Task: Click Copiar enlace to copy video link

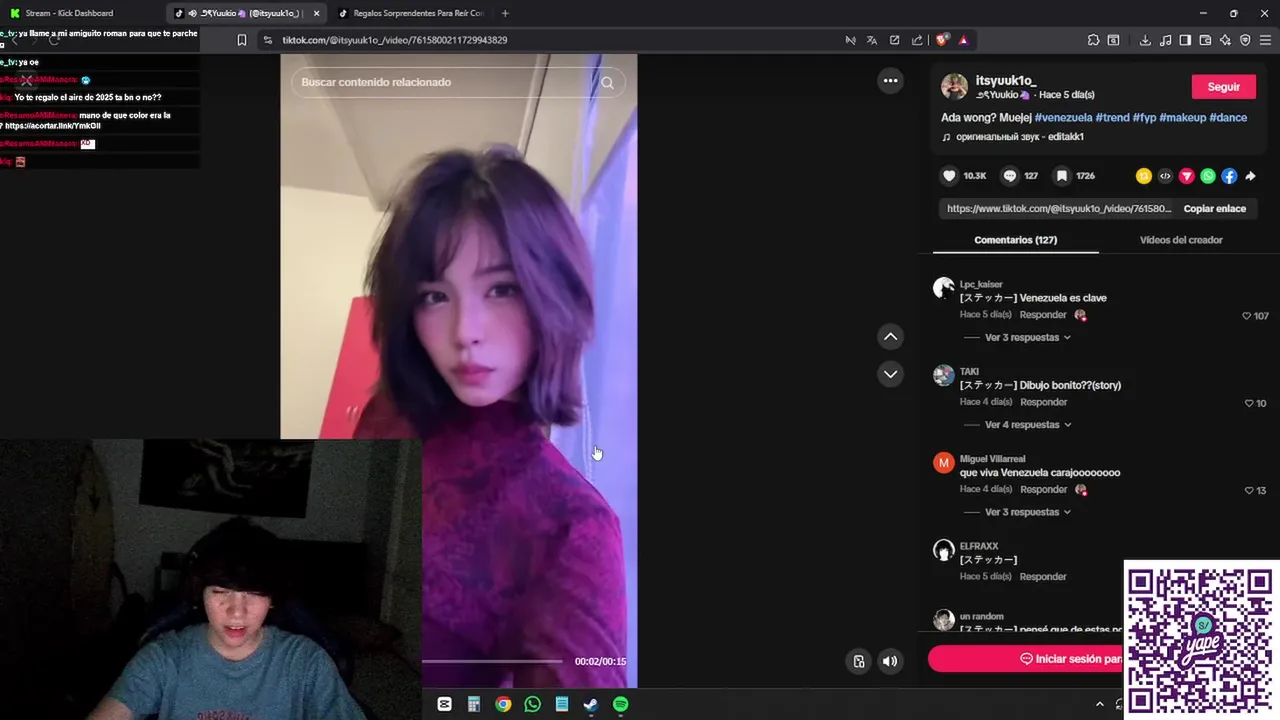Action: 1214,209
